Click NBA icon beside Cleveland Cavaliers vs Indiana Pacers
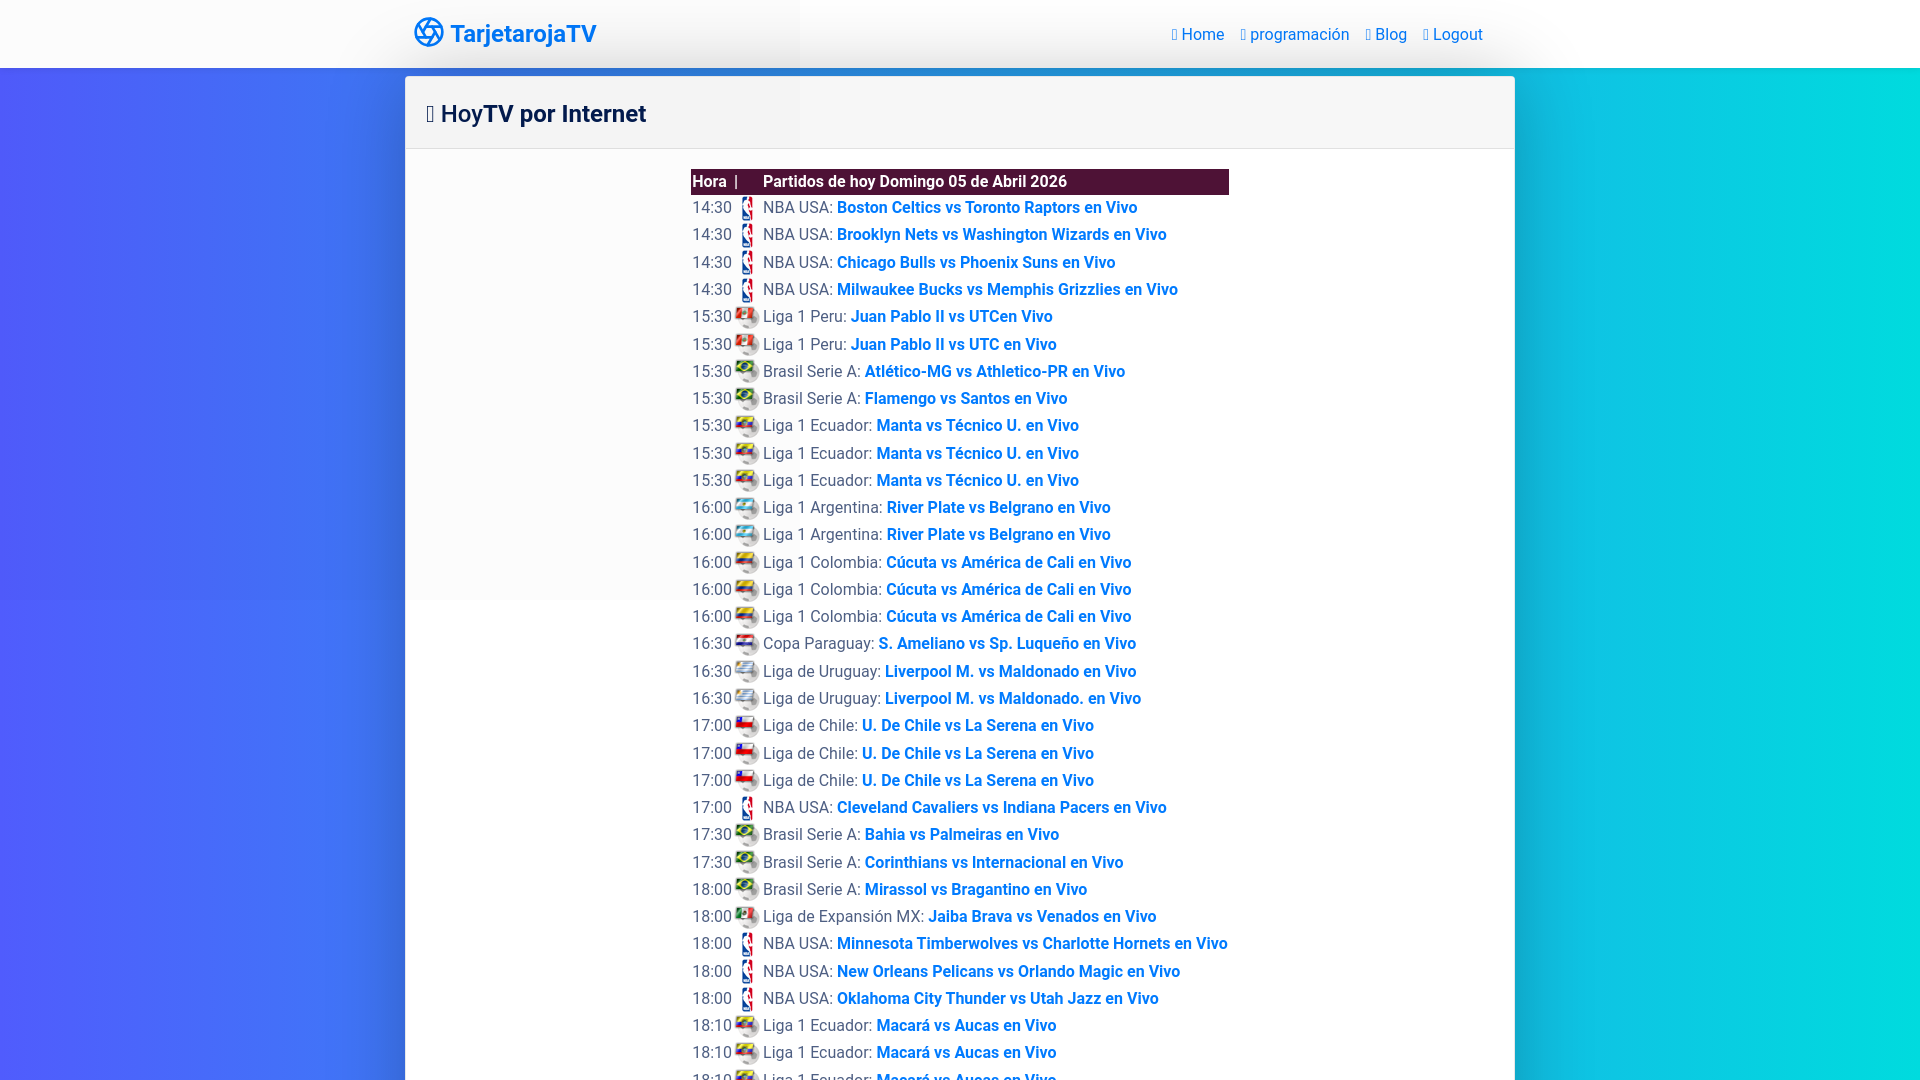 [x=747, y=808]
